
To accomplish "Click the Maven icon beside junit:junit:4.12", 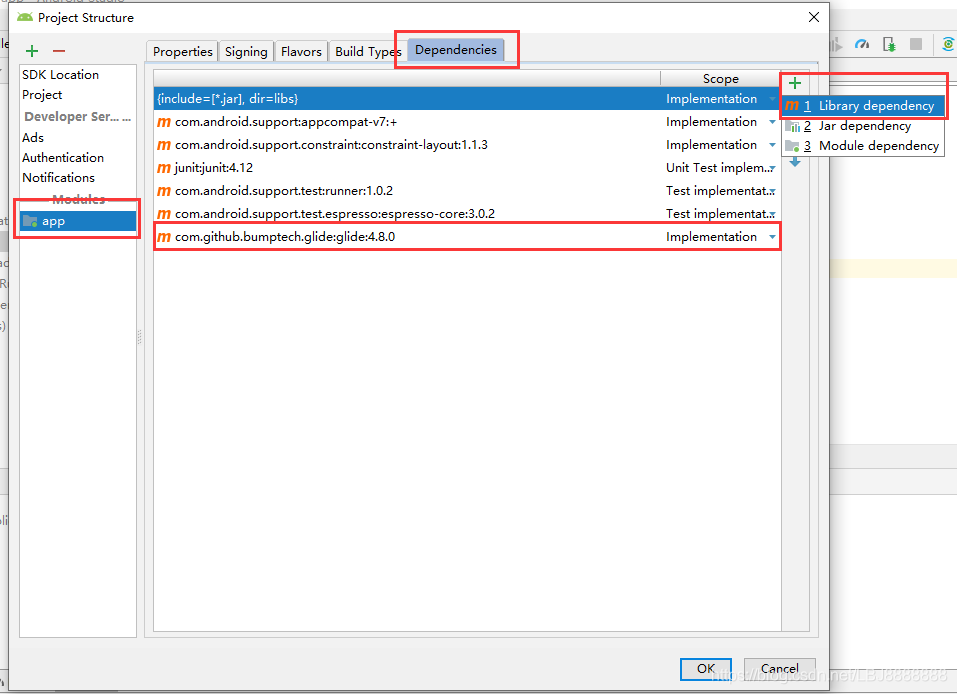I will pos(164,168).
